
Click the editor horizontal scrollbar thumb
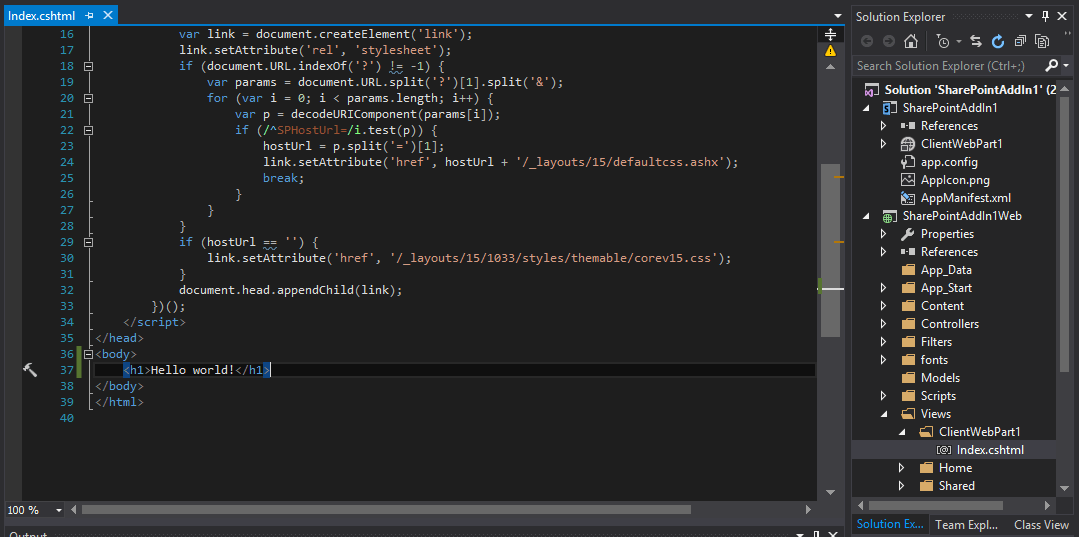point(386,509)
